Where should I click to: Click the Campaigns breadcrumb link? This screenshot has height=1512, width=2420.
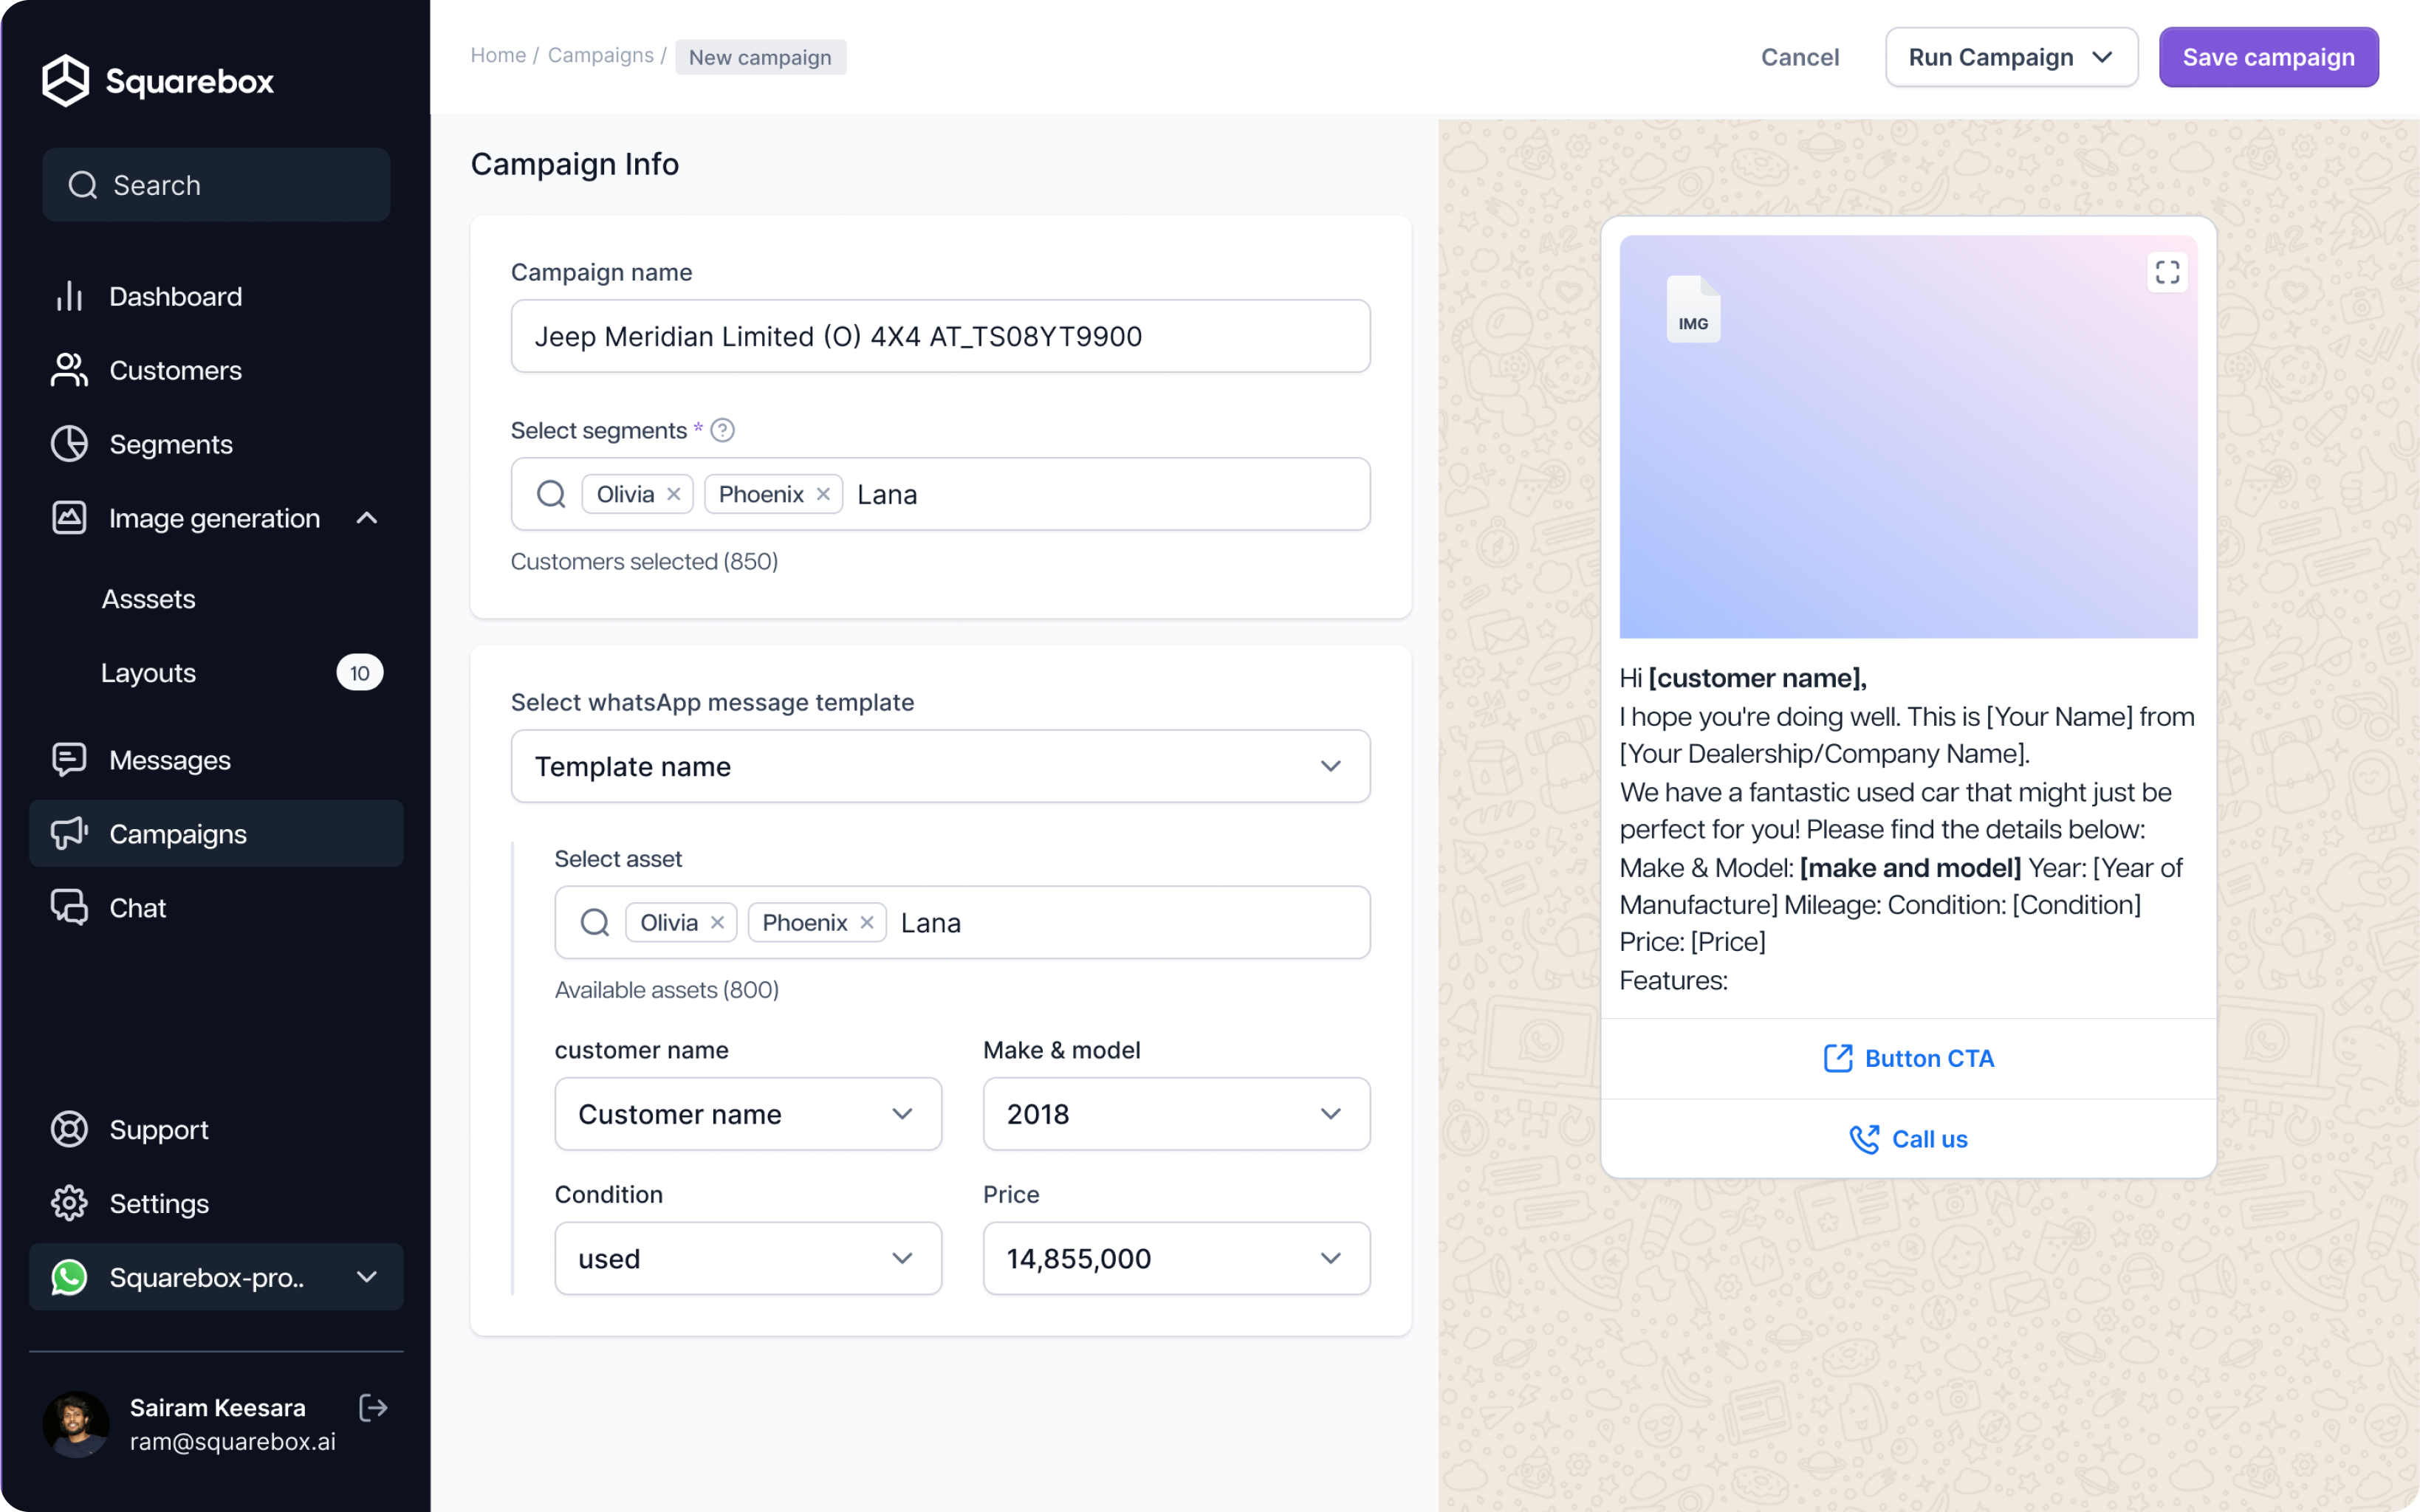[600, 55]
